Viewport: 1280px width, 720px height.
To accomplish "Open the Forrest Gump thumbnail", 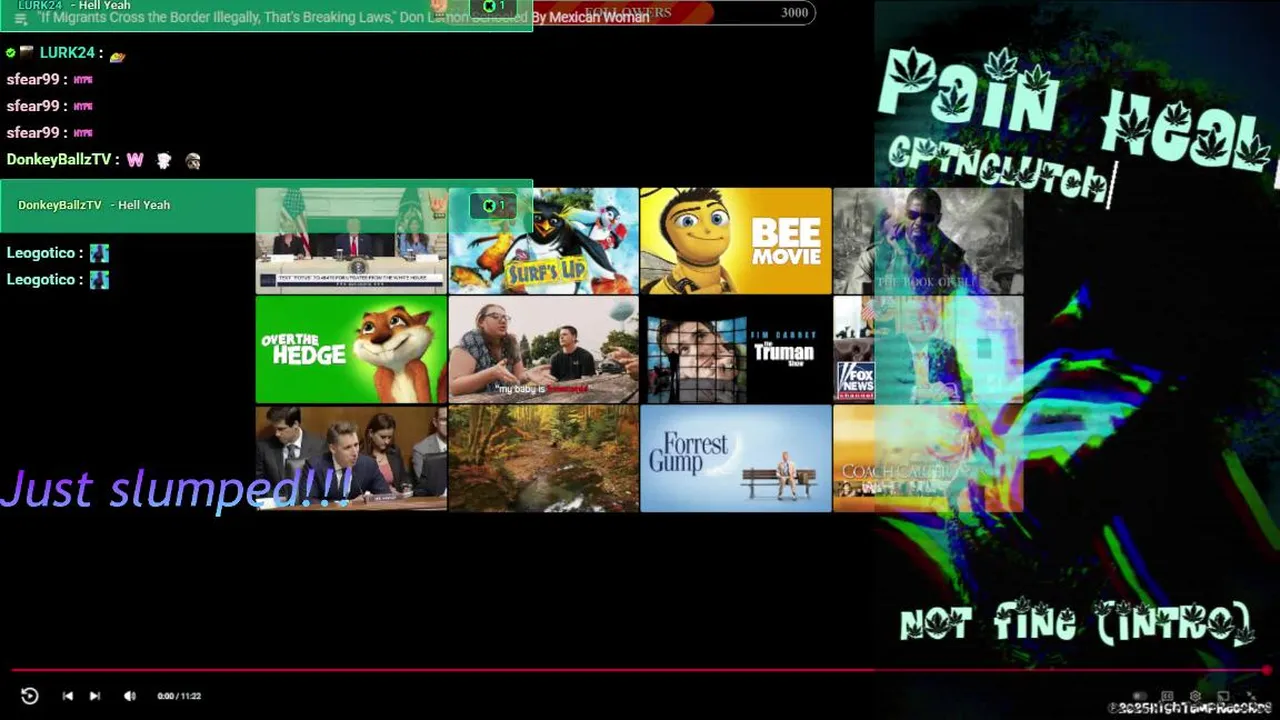I will click(736, 458).
